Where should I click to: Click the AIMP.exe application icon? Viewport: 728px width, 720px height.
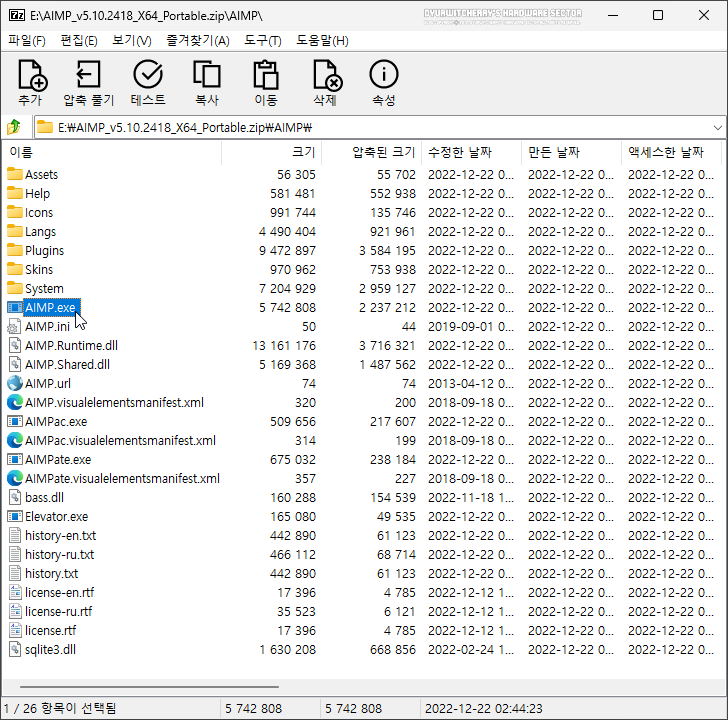15,307
